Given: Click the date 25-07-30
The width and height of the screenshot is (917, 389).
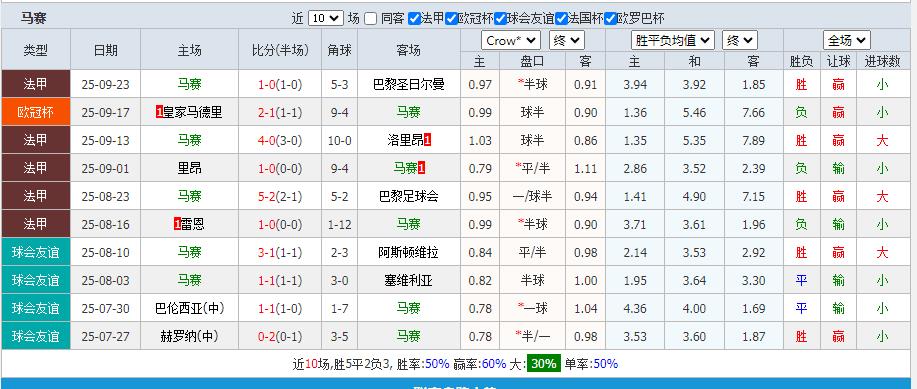Looking at the screenshot, I should tap(105, 309).
